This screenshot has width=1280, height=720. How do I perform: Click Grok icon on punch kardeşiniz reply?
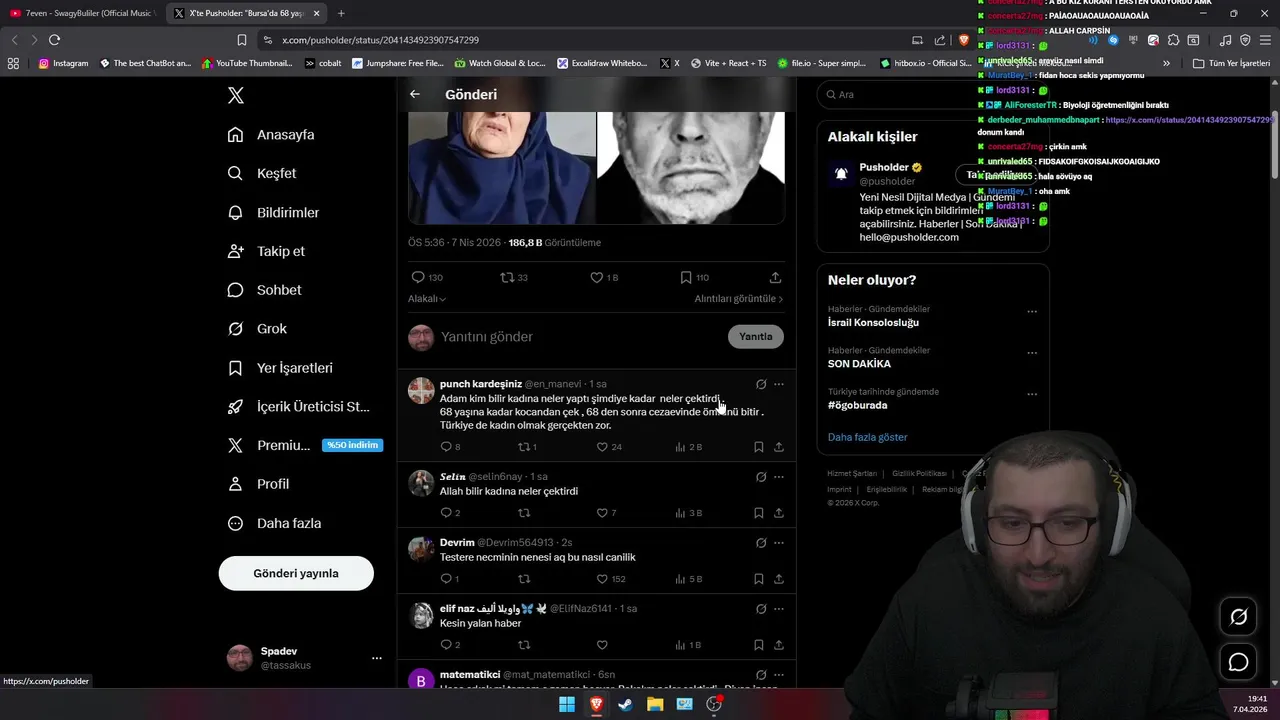pos(761,384)
